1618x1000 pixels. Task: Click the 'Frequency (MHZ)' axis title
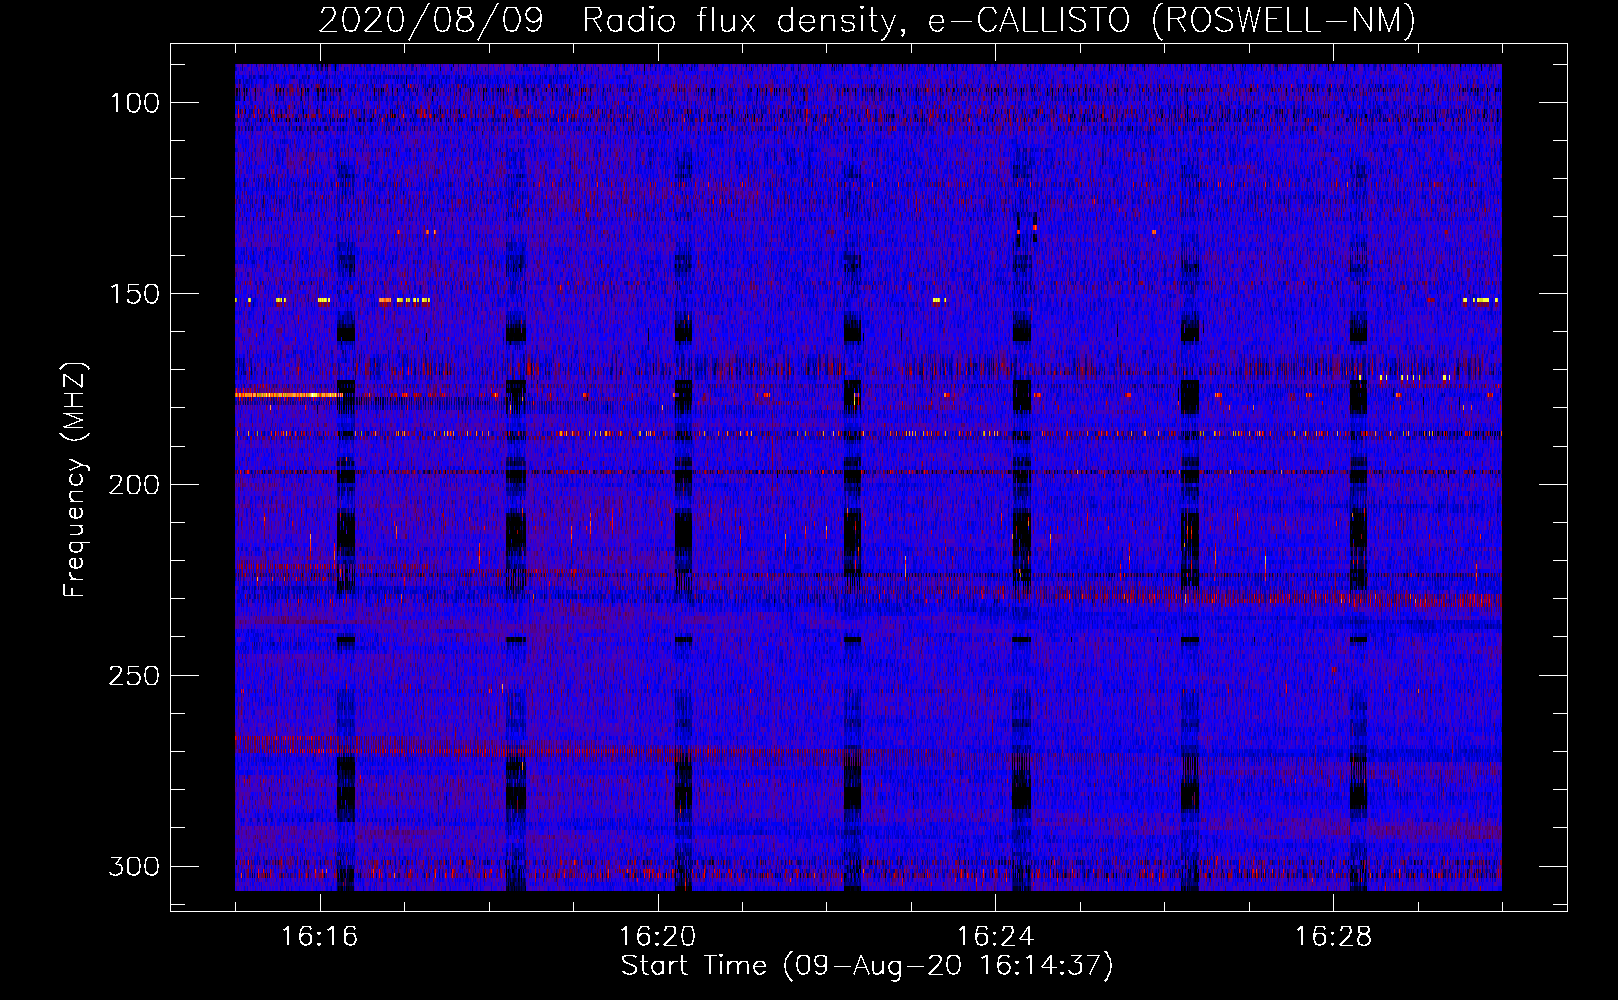75,480
